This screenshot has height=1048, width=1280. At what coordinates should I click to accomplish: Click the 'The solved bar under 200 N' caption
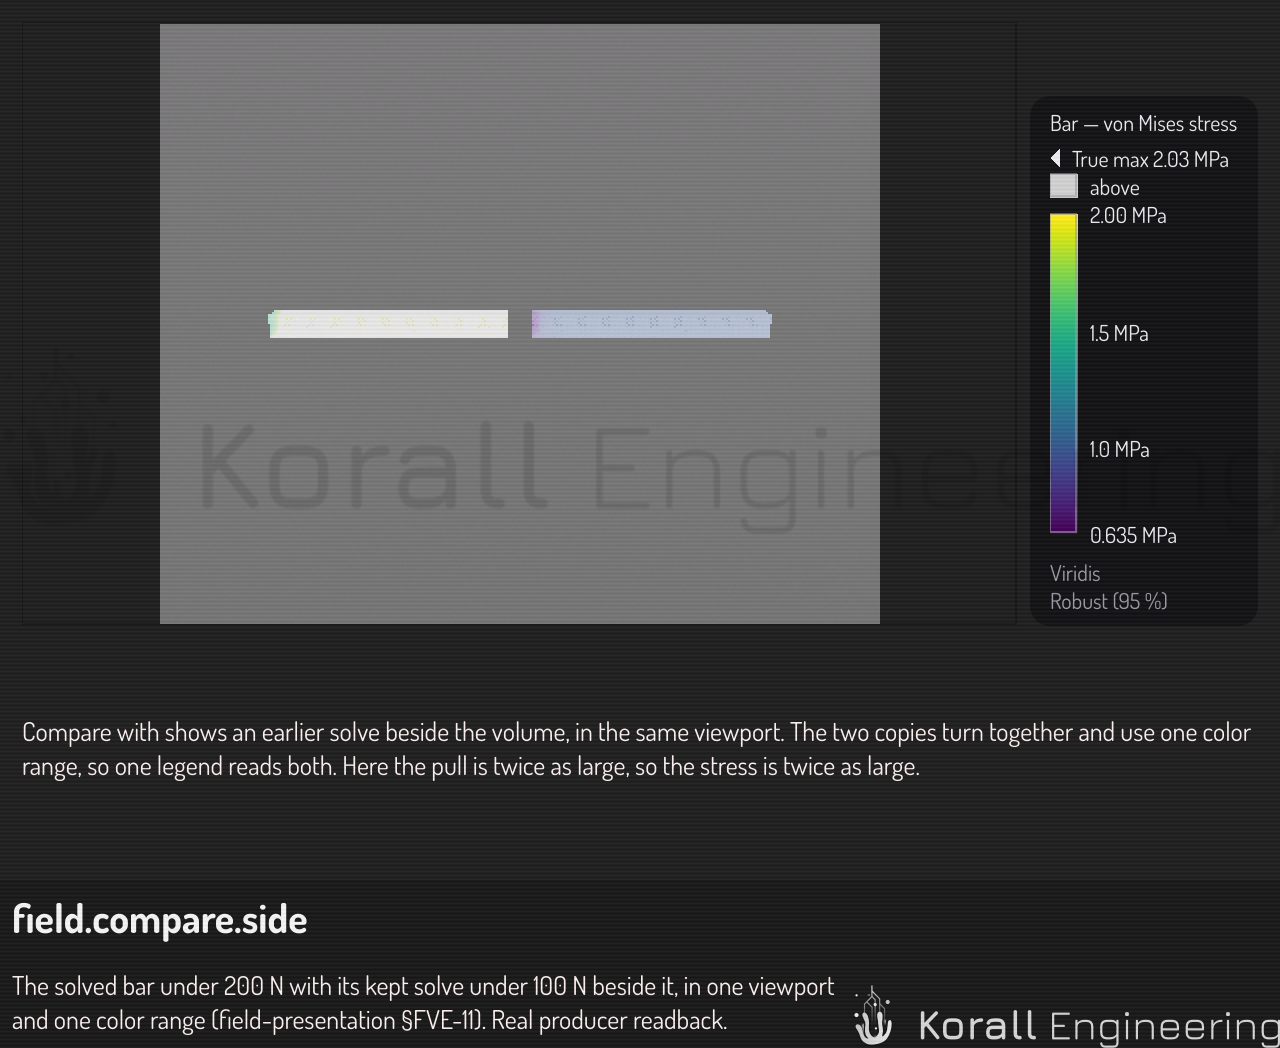click(423, 1004)
